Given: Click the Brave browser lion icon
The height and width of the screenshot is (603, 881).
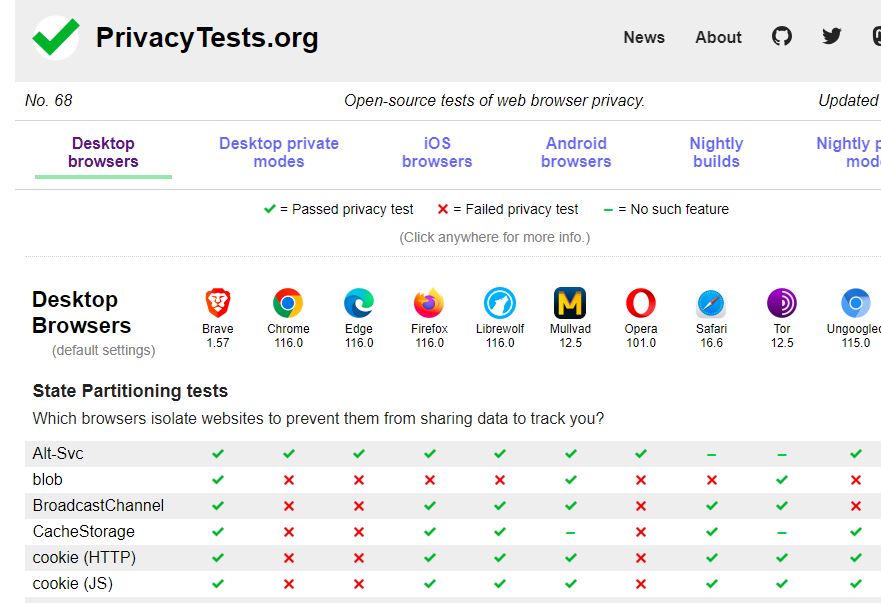Looking at the screenshot, I should click(x=218, y=303).
